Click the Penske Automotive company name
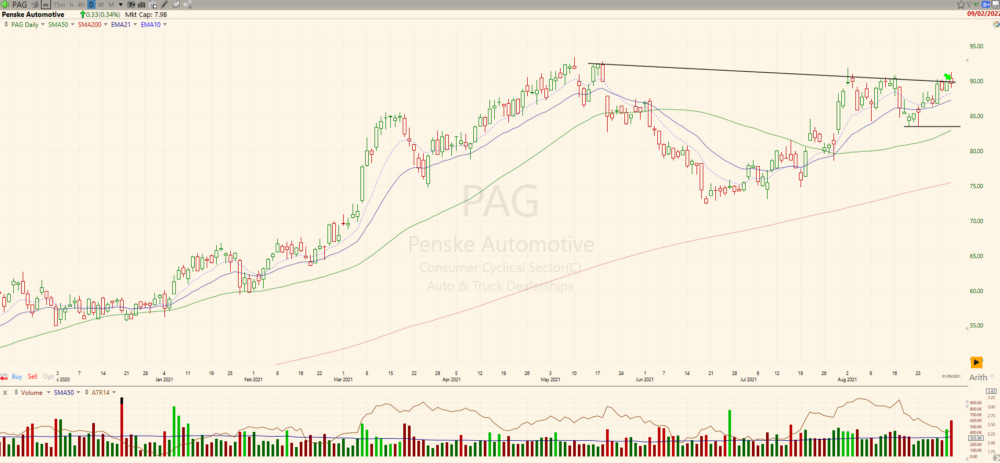The height and width of the screenshot is (463, 1000). [33, 15]
